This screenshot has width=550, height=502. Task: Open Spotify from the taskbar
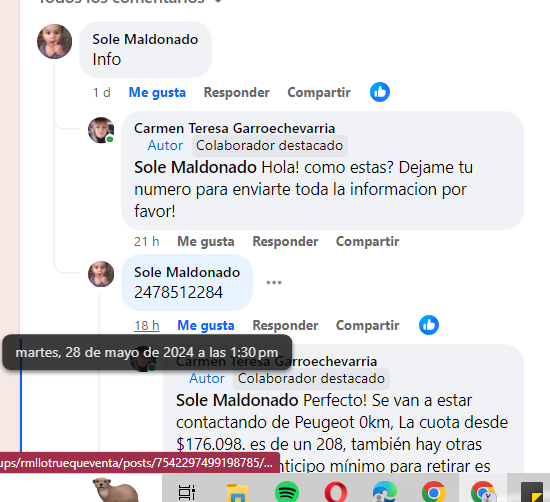point(287,492)
